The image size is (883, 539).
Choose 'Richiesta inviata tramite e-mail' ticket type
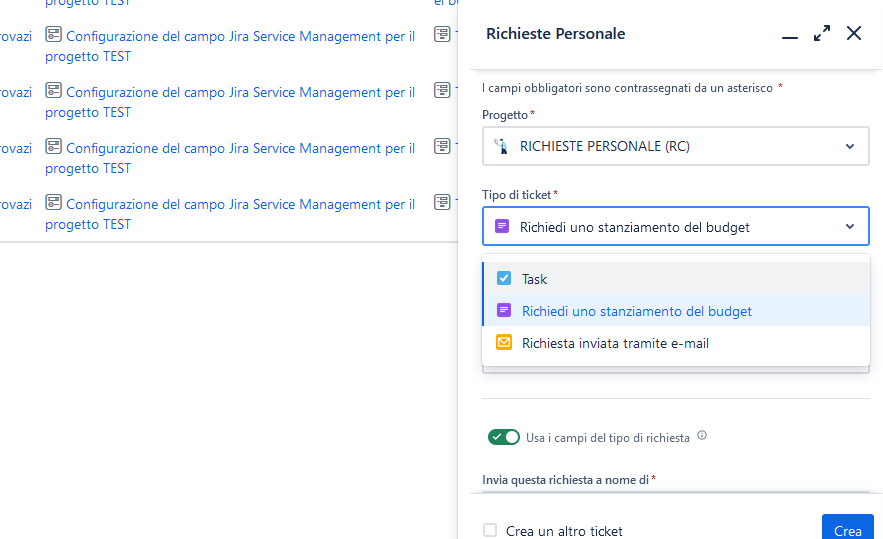[x=615, y=343]
